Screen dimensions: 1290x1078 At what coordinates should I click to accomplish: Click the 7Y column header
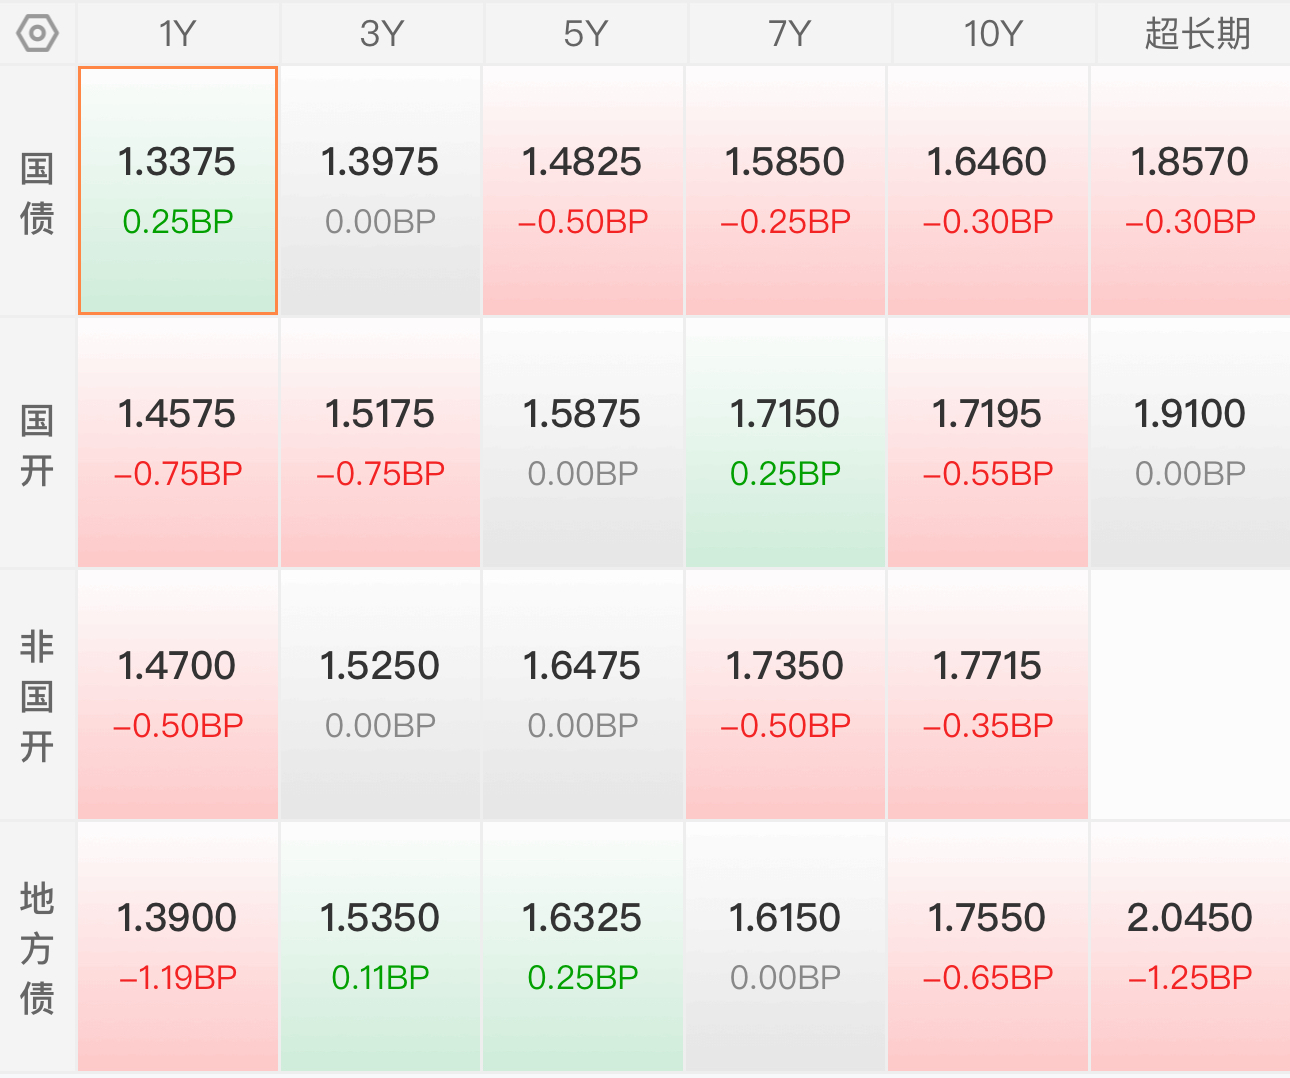click(789, 33)
